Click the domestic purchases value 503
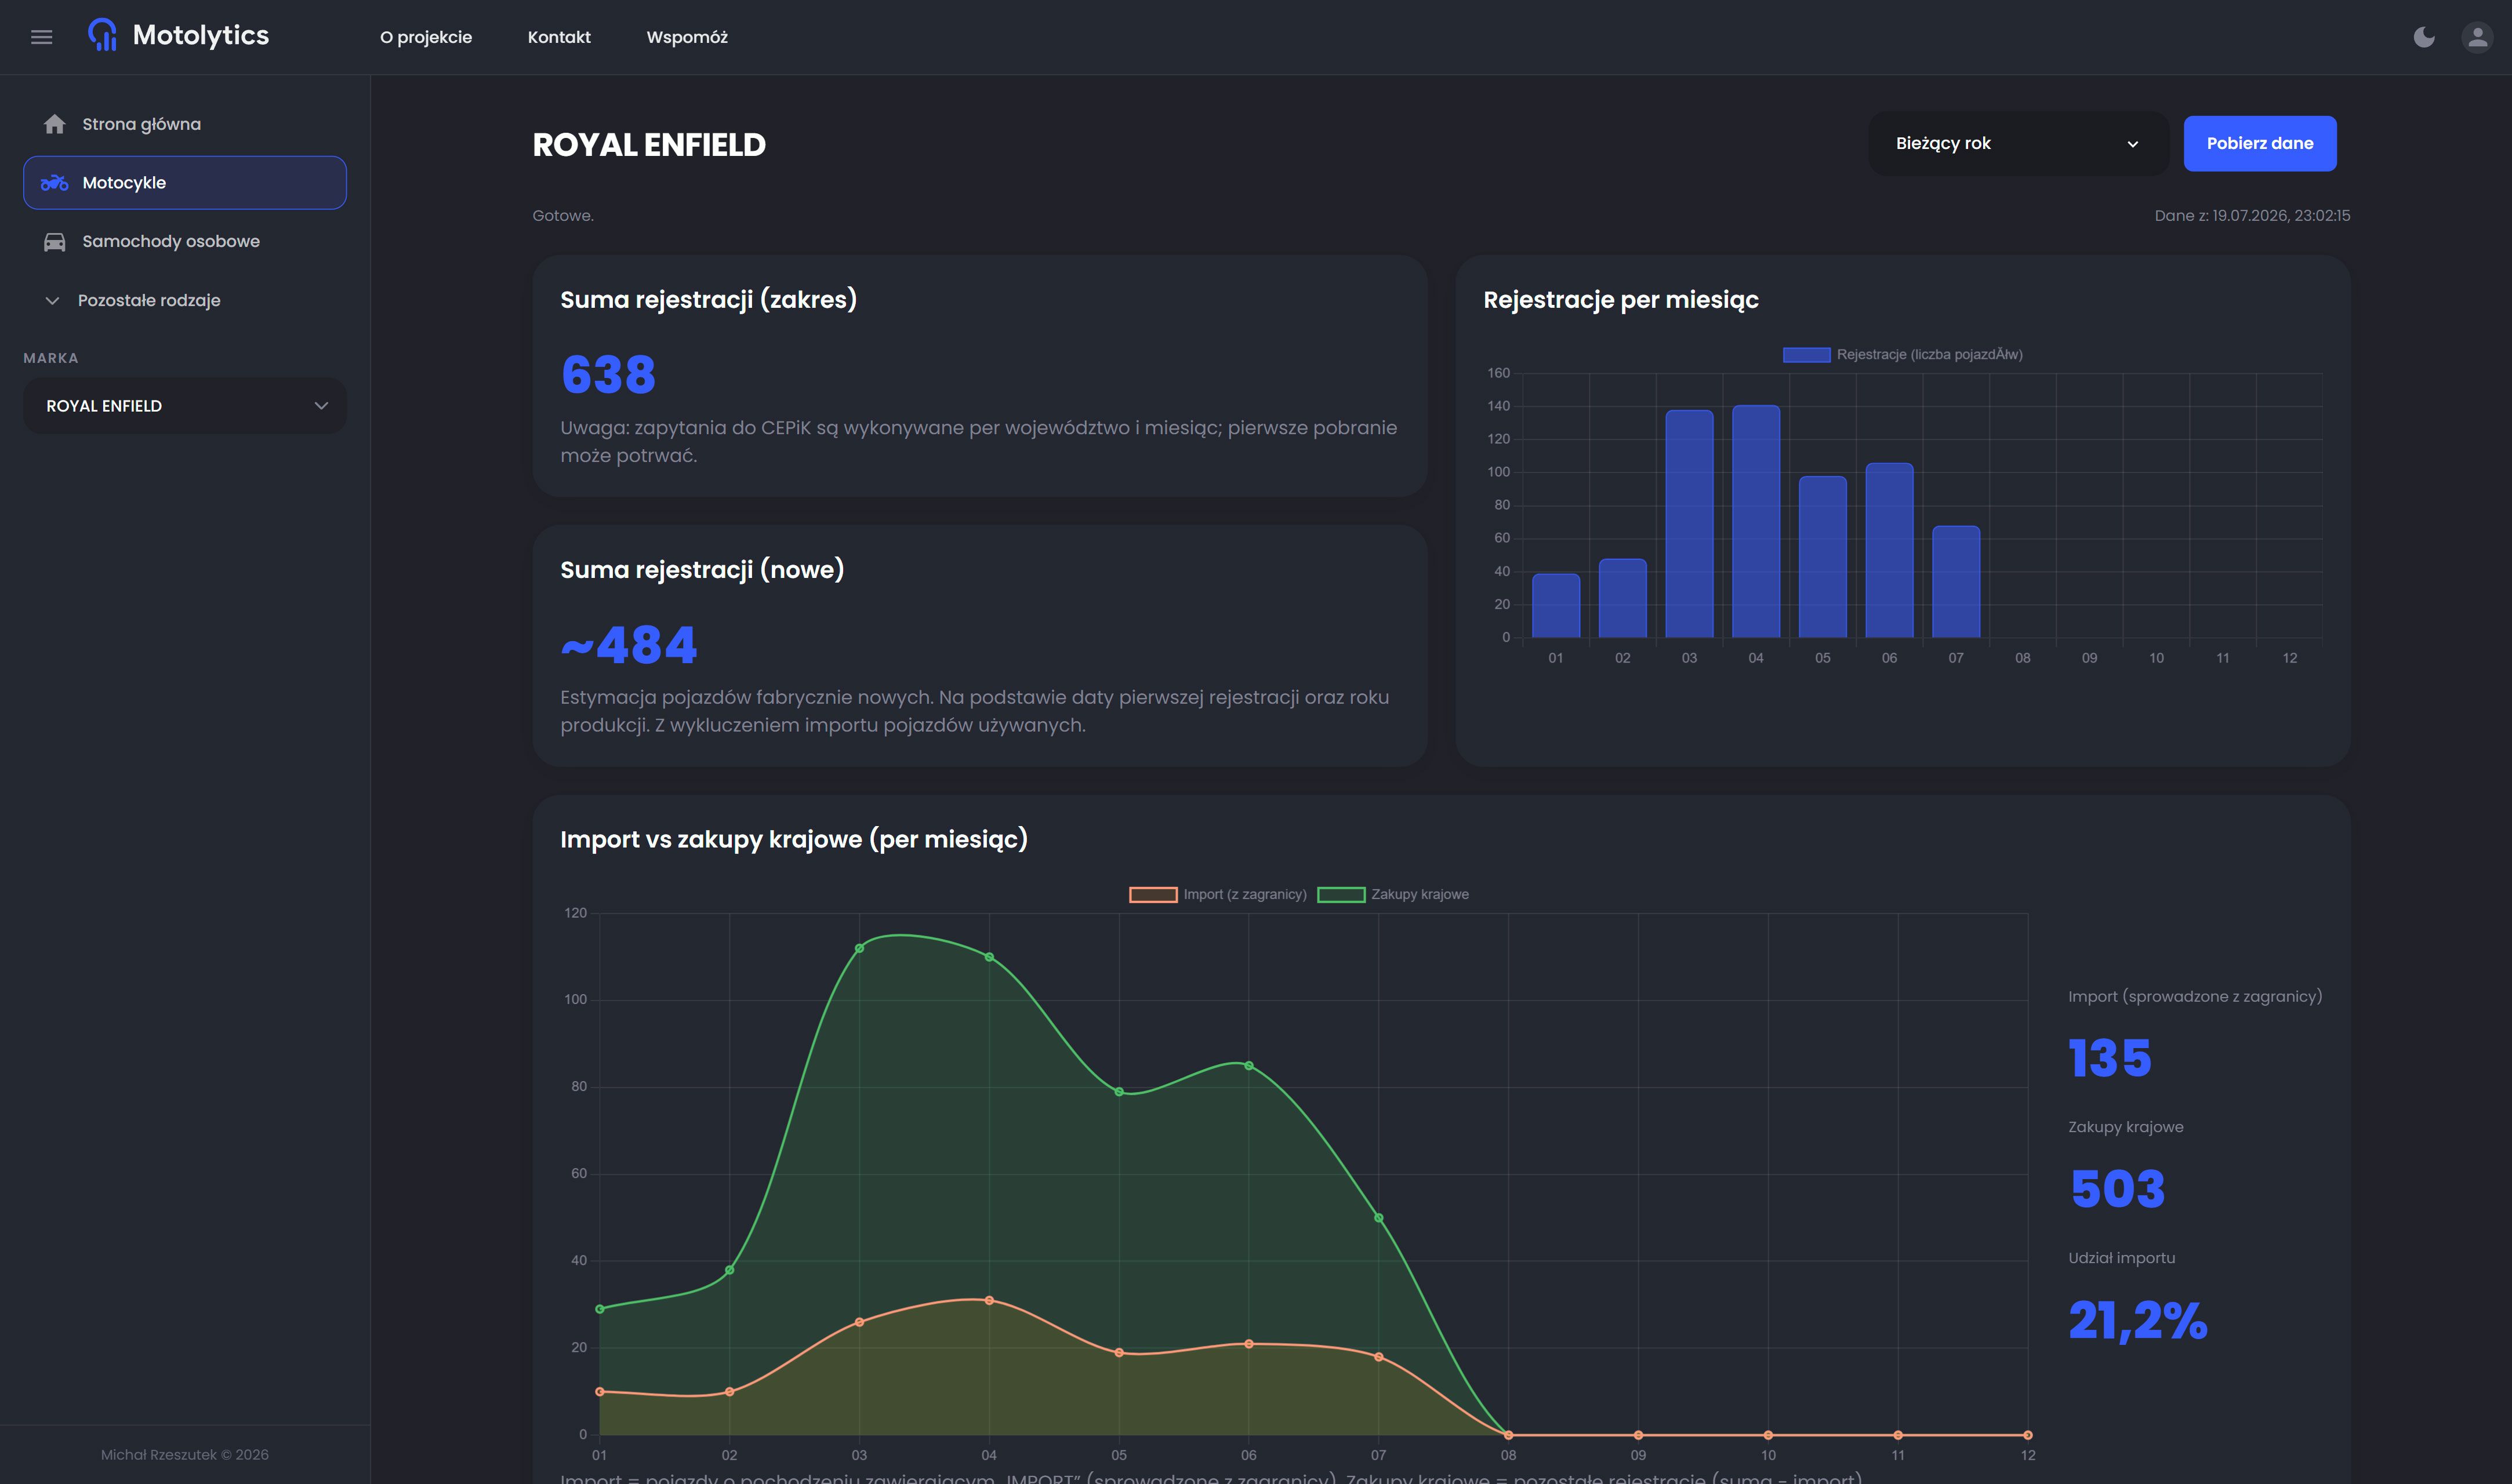Screen dimensions: 2512x1484 (x=2118, y=1189)
